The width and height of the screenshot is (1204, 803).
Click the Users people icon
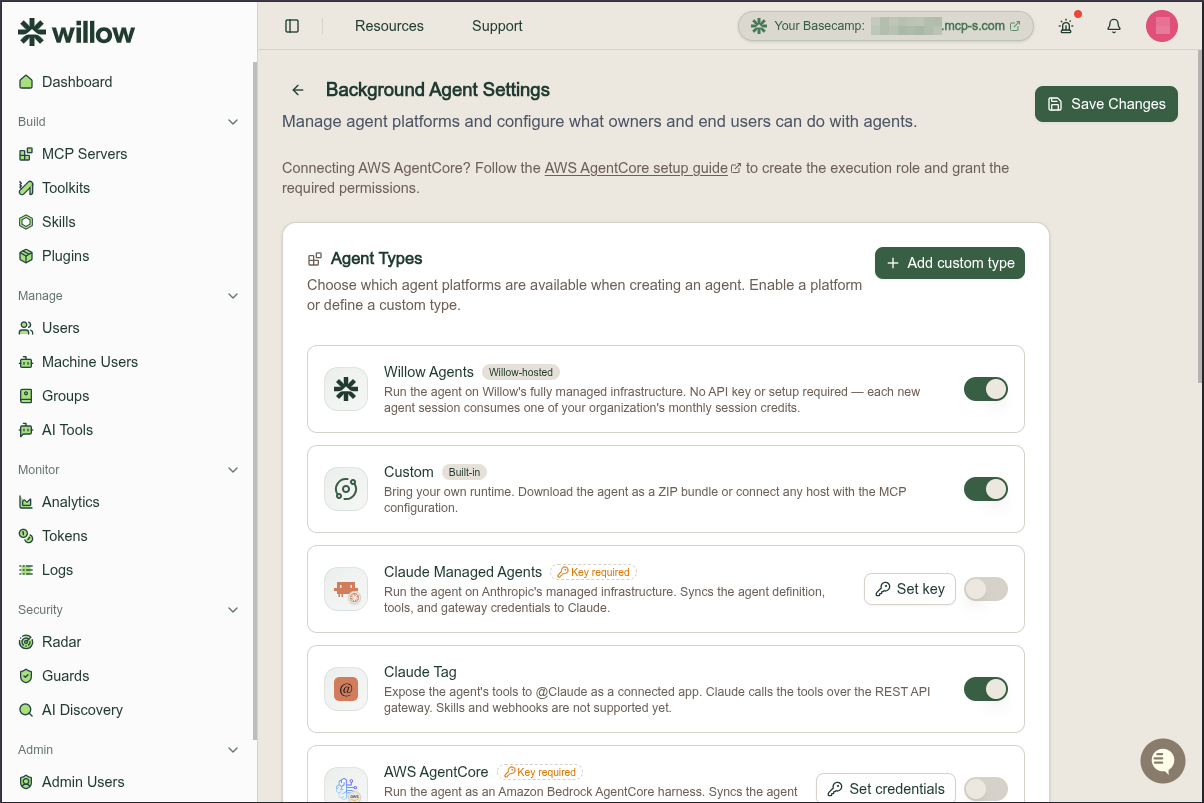point(26,328)
